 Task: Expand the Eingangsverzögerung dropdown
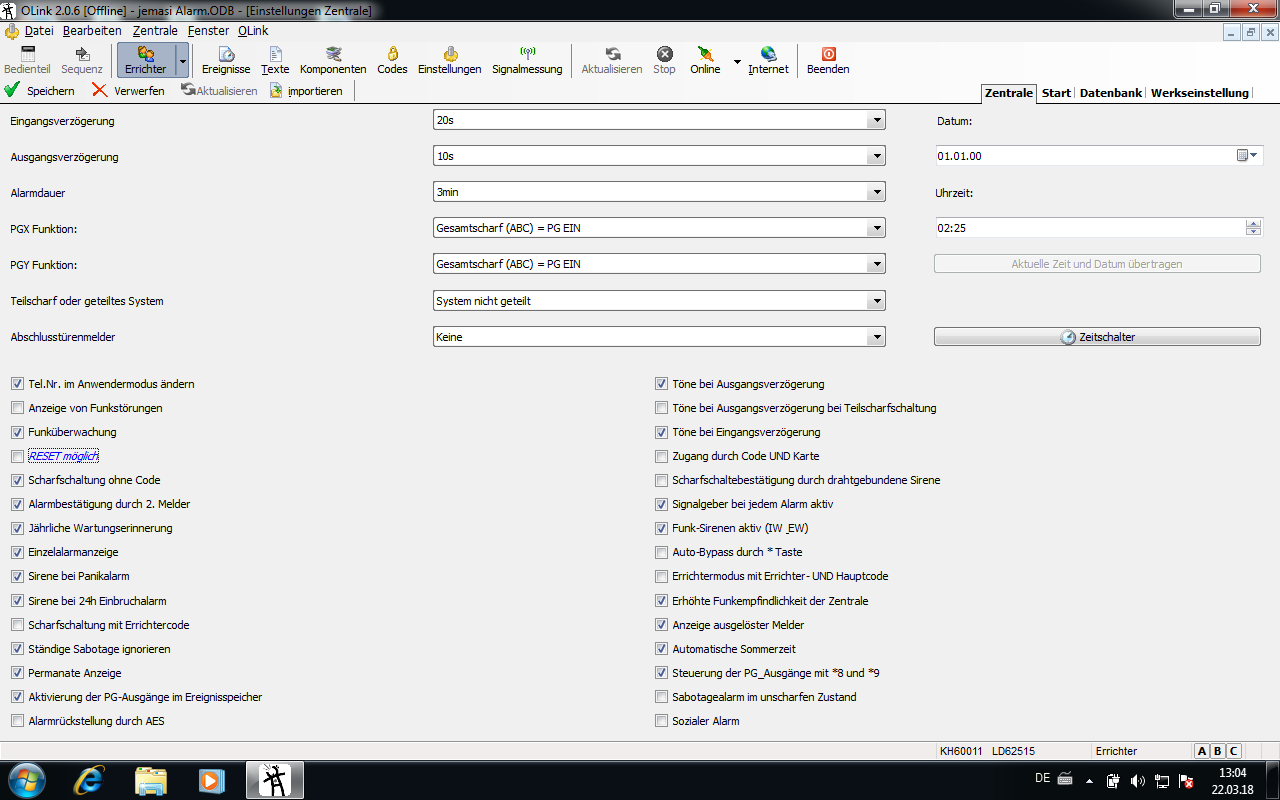[877, 121]
